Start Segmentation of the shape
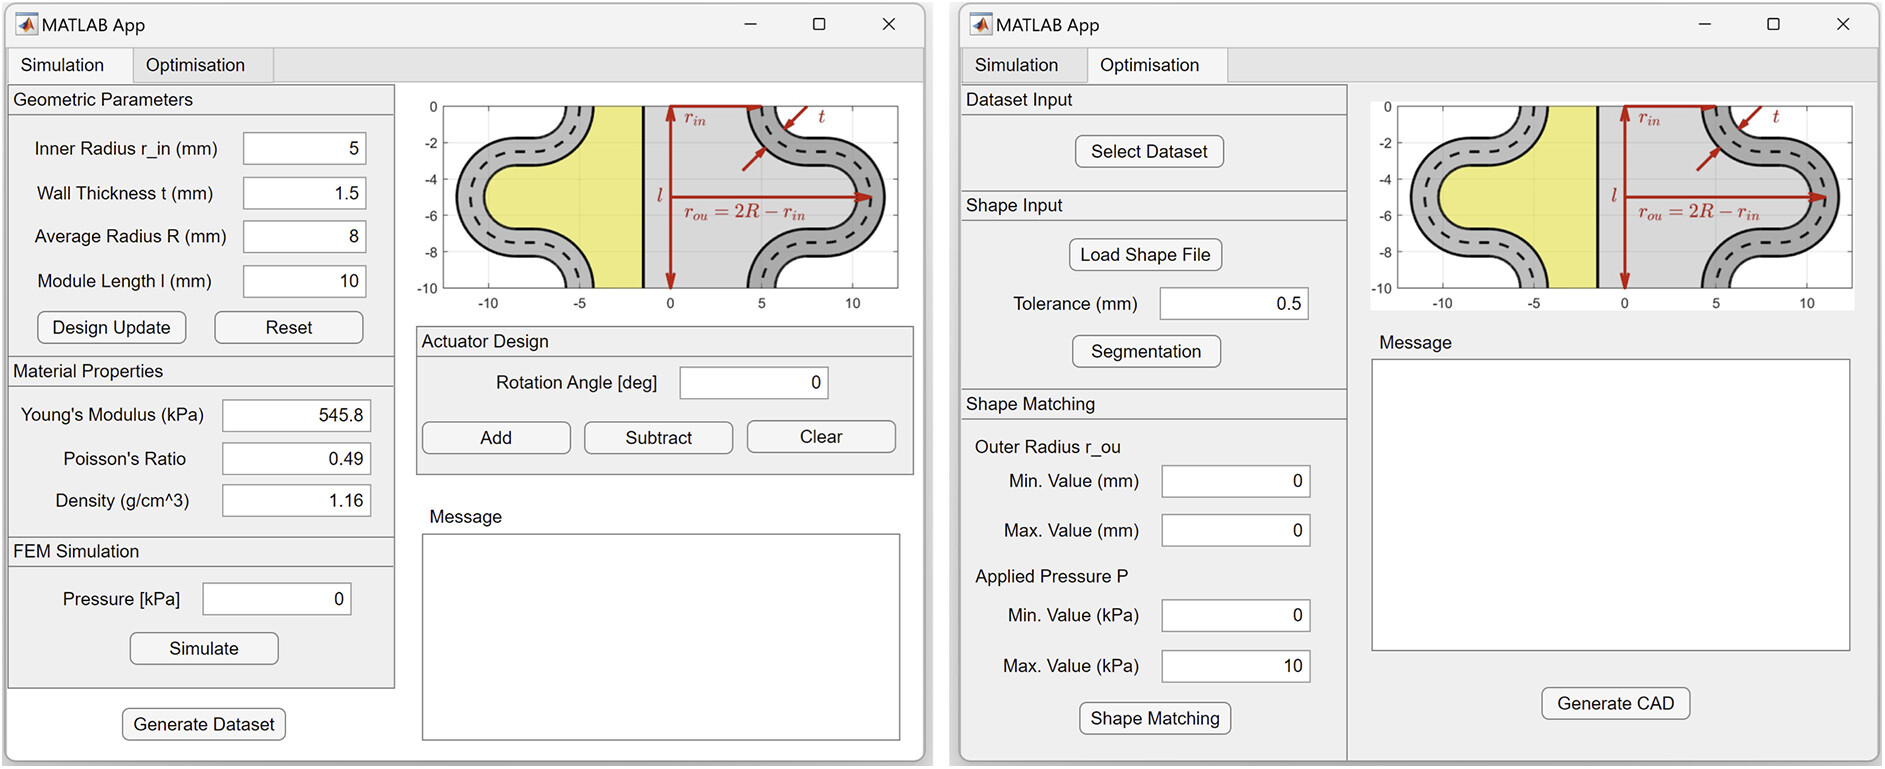 pos(1146,352)
